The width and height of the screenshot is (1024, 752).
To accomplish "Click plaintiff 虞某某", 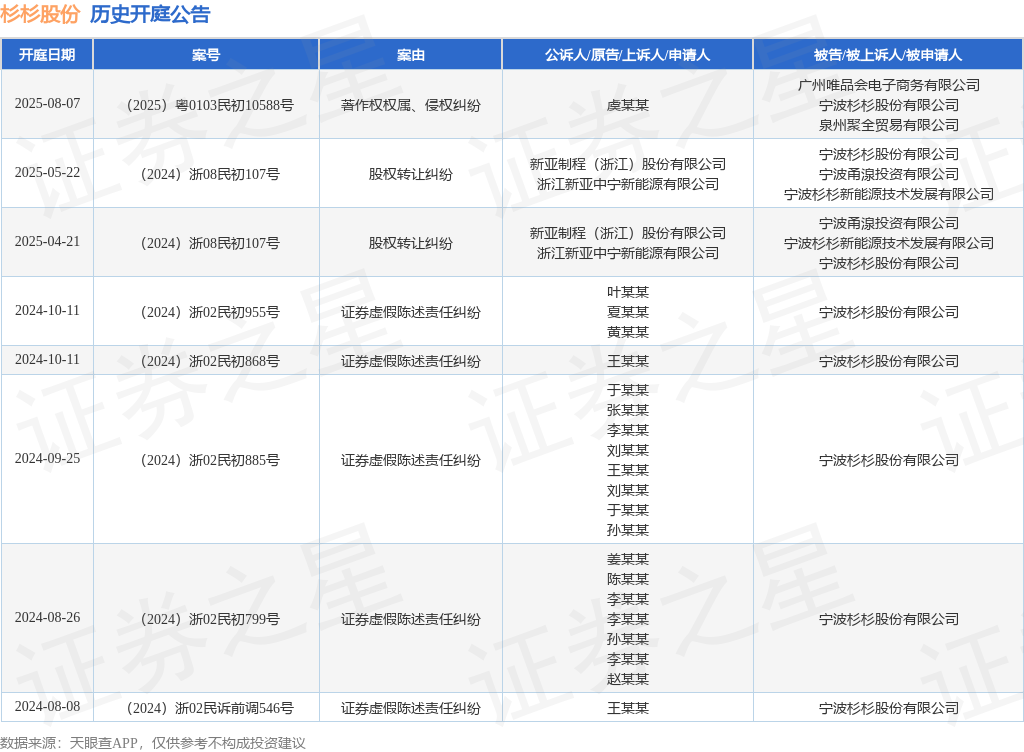I will (x=628, y=105).
